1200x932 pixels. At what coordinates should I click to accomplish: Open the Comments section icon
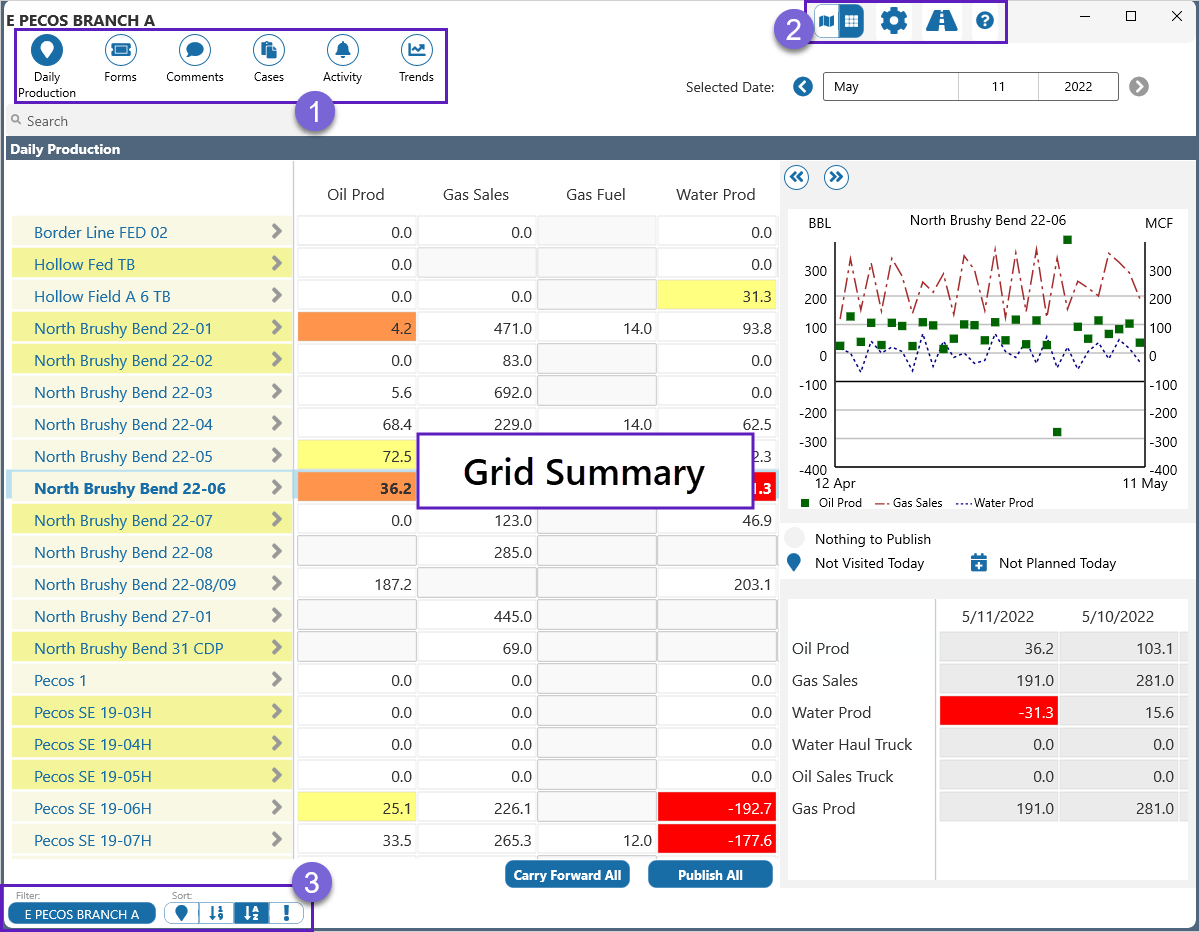[x=194, y=50]
